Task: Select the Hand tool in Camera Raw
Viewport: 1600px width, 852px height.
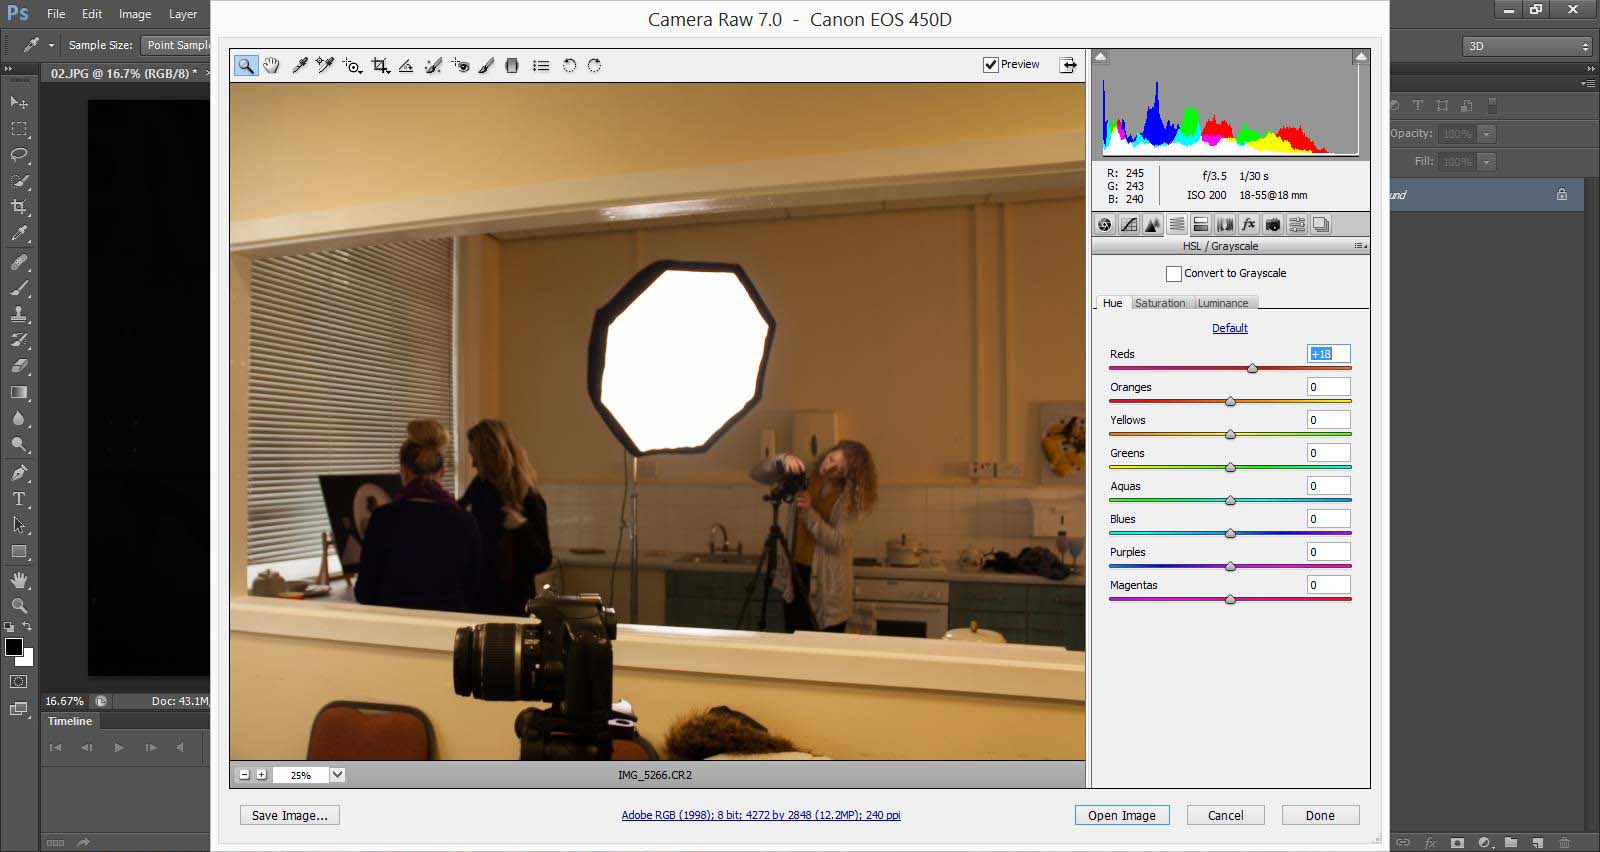Action: [x=271, y=66]
